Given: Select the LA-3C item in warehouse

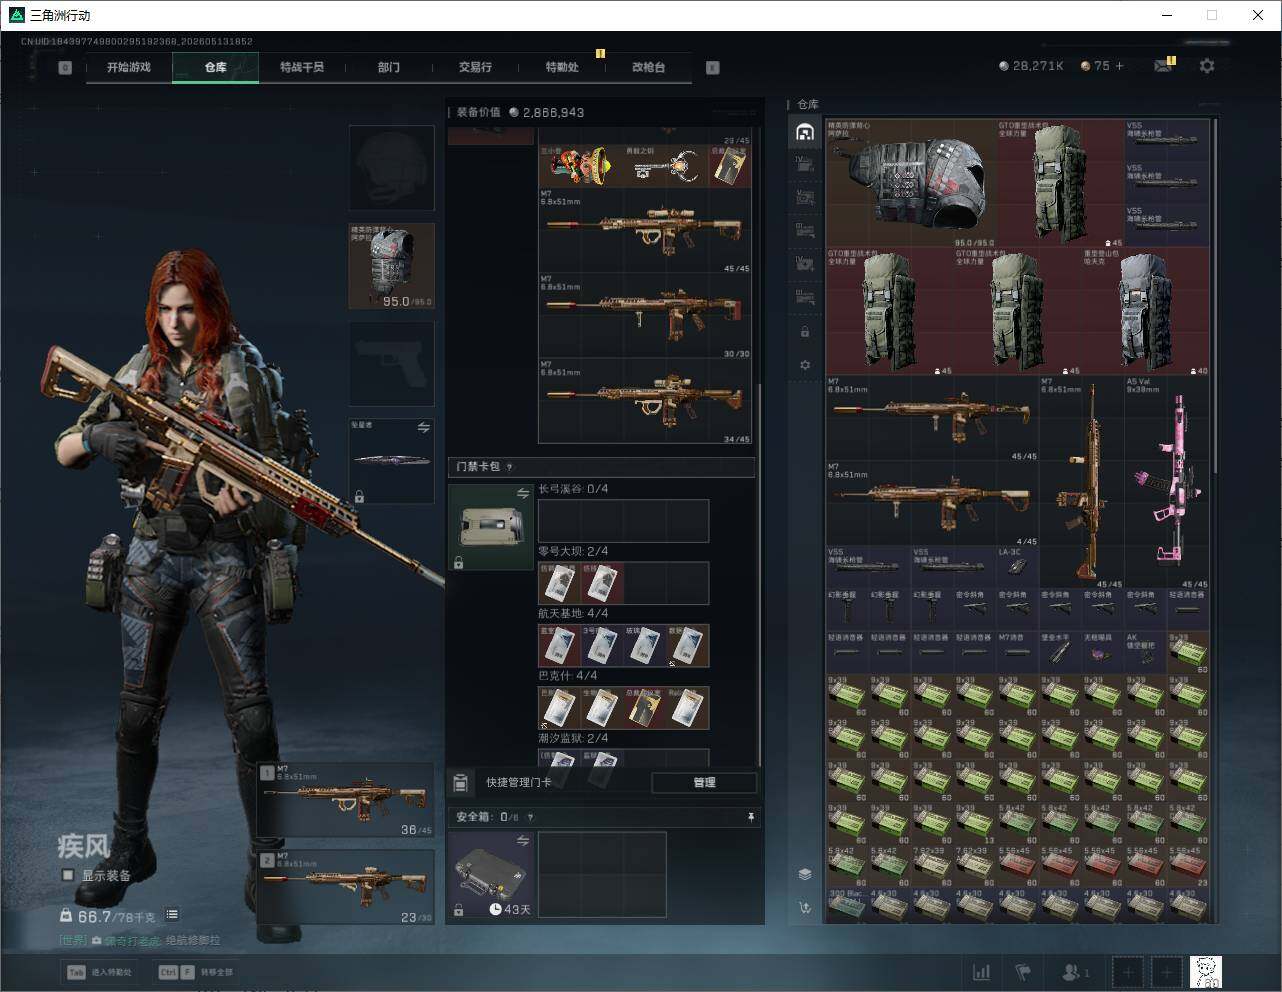Looking at the screenshot, I should [1017, 566].
